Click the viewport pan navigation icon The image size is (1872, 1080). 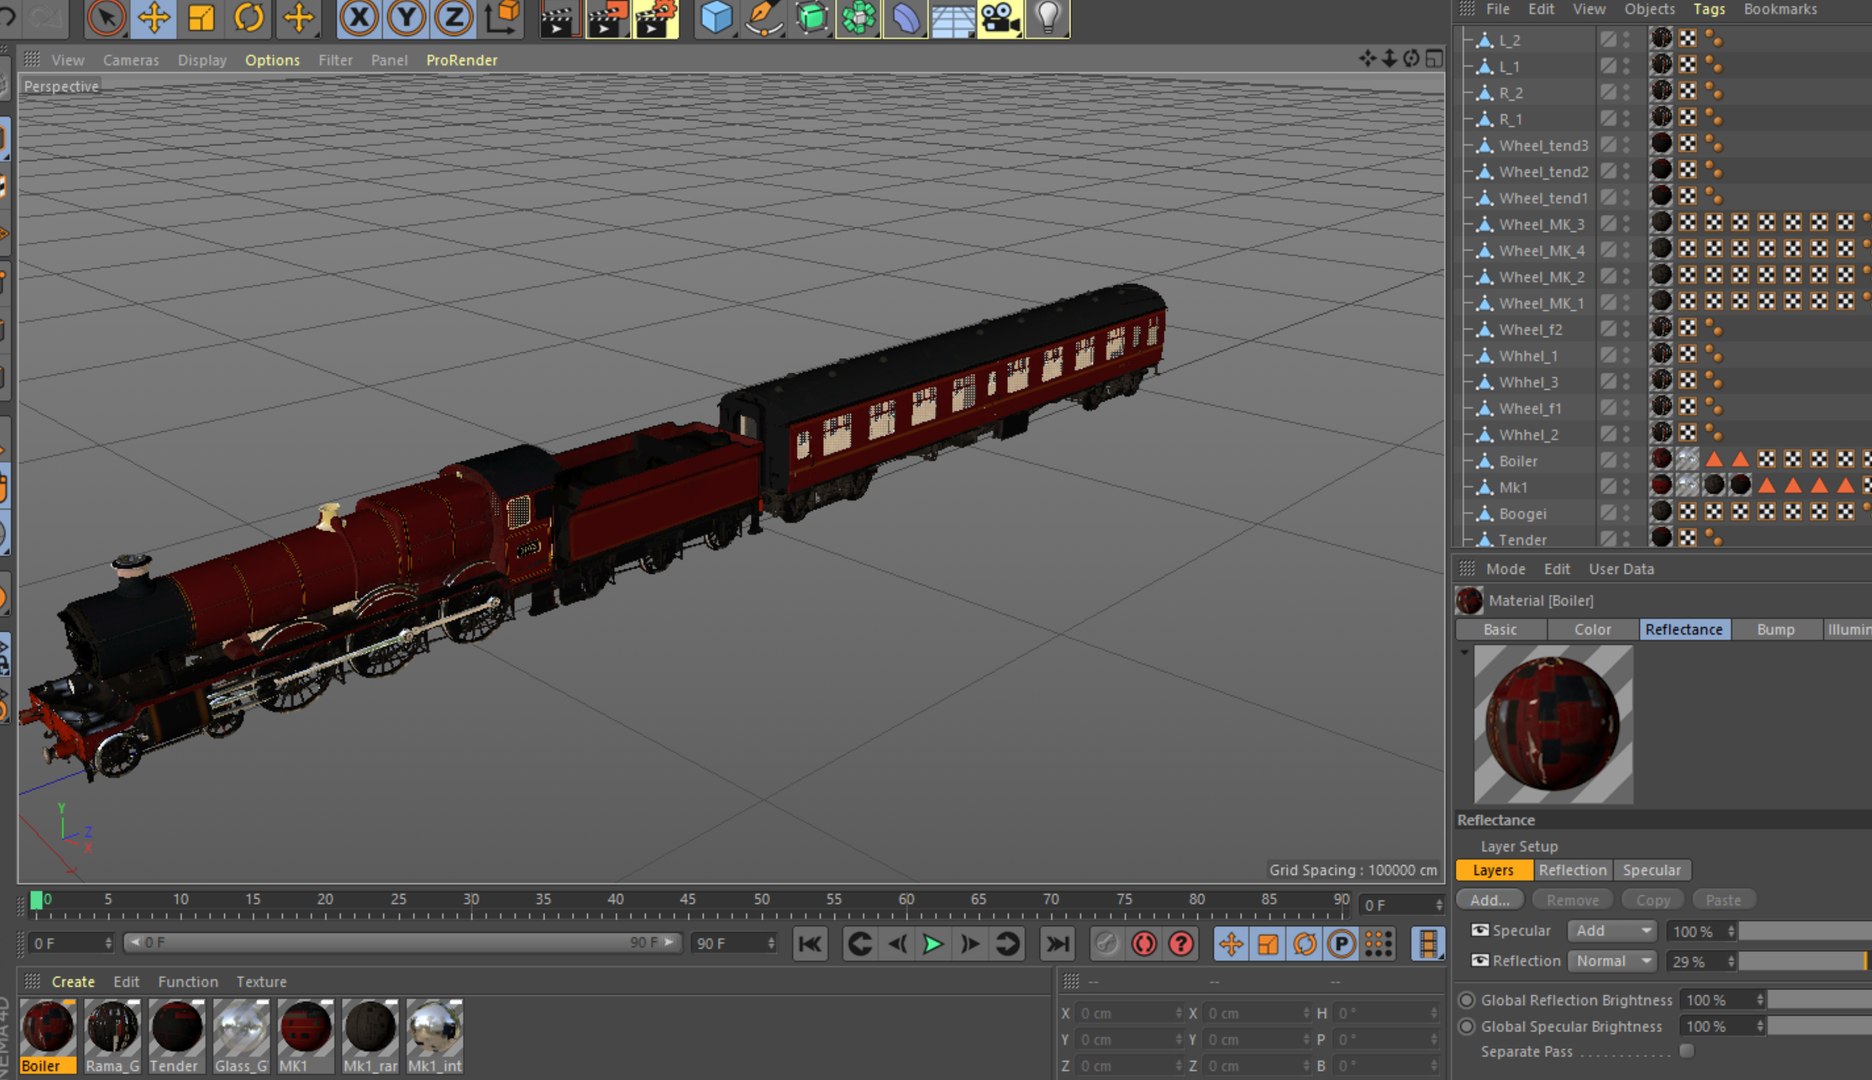coord(1367,59)
